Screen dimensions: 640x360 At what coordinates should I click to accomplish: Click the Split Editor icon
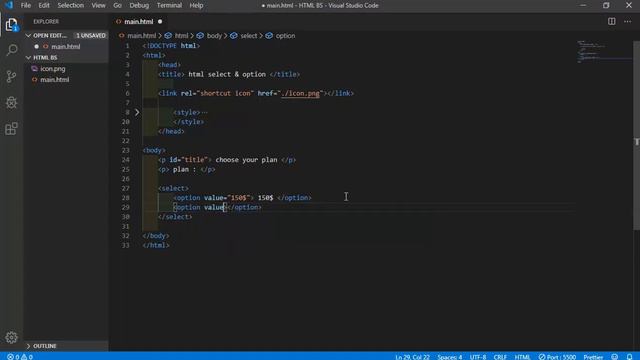[611, 21]
